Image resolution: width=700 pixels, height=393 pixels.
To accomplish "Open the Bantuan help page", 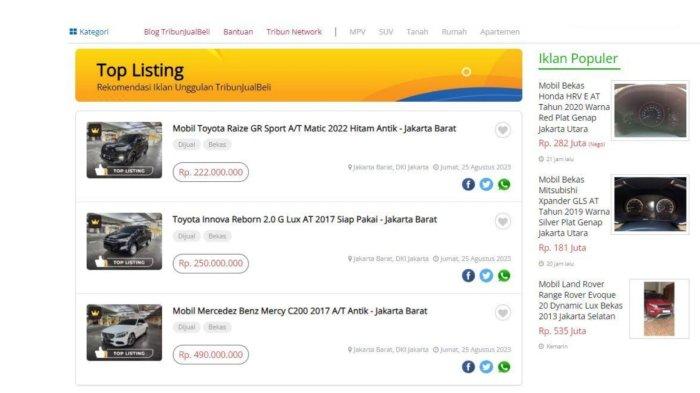I will coord(238,32).
